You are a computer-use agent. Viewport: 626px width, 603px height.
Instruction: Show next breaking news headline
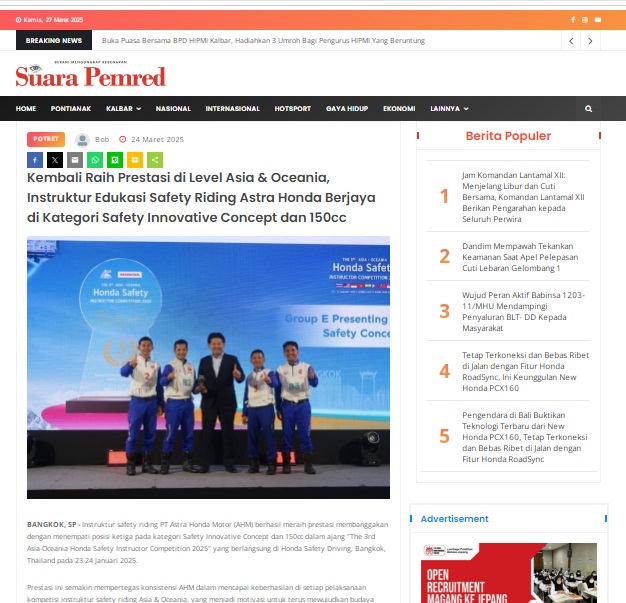click(590, 41)
